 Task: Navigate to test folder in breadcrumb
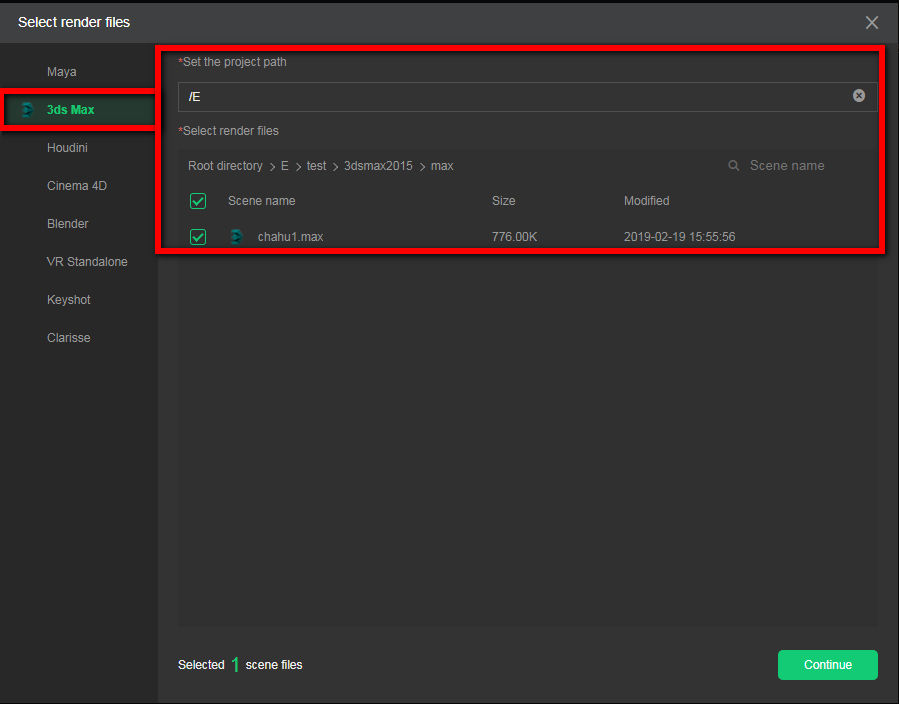[316, 166]
